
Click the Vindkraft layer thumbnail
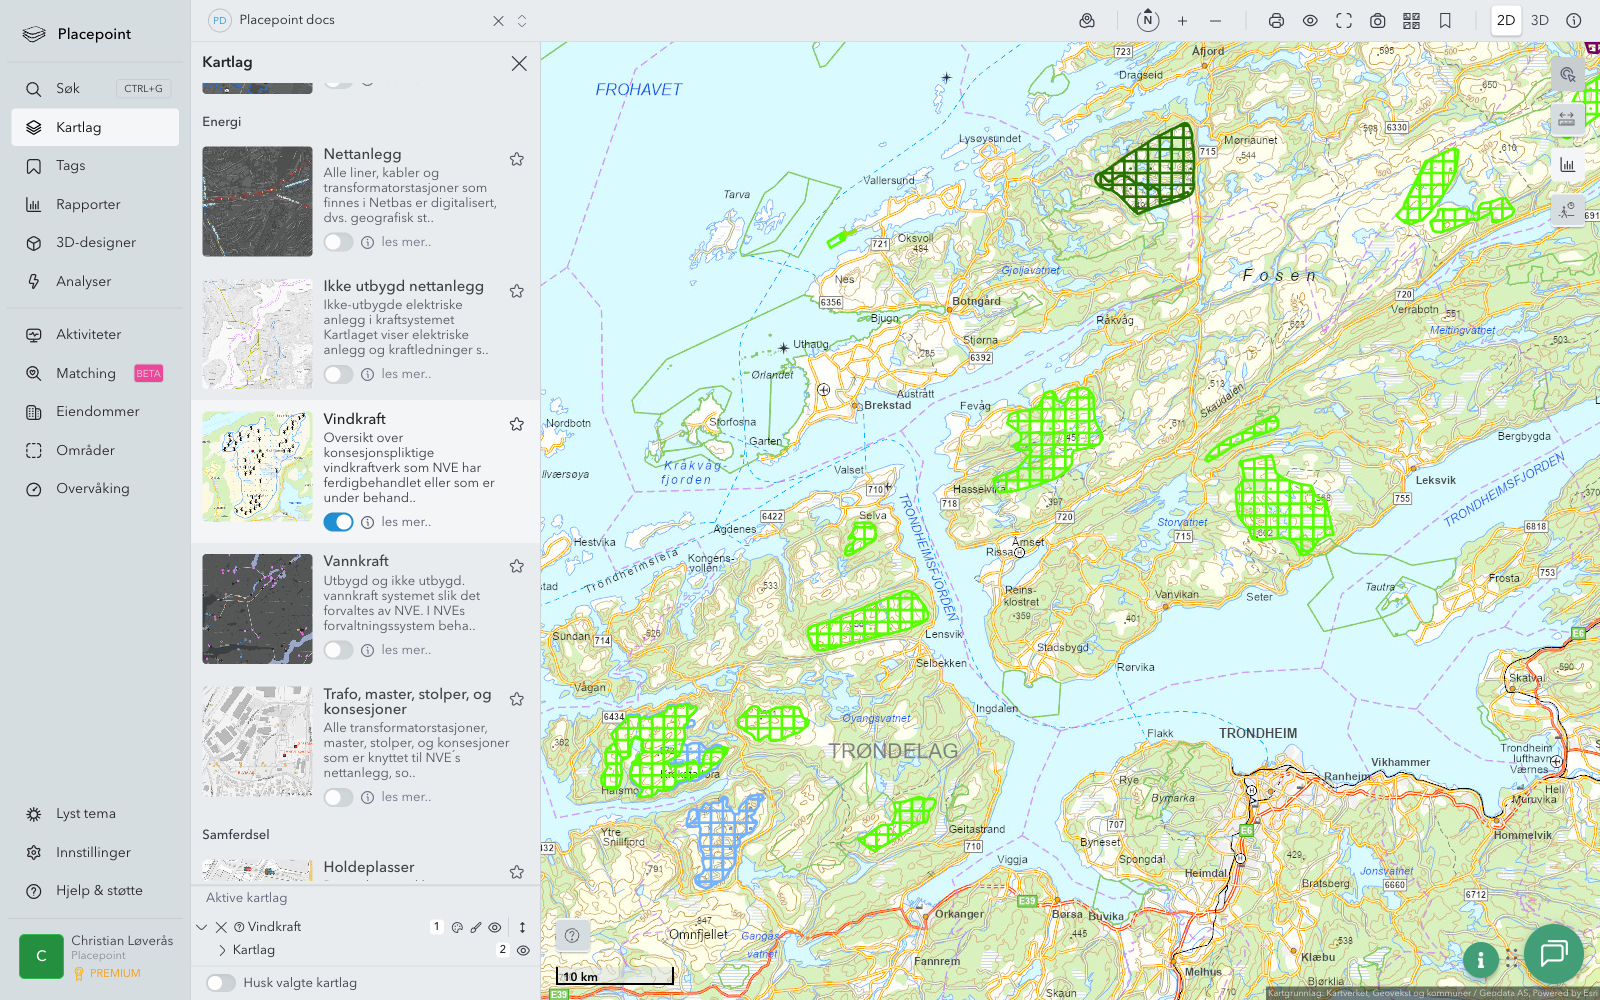[x=257, y=466]
